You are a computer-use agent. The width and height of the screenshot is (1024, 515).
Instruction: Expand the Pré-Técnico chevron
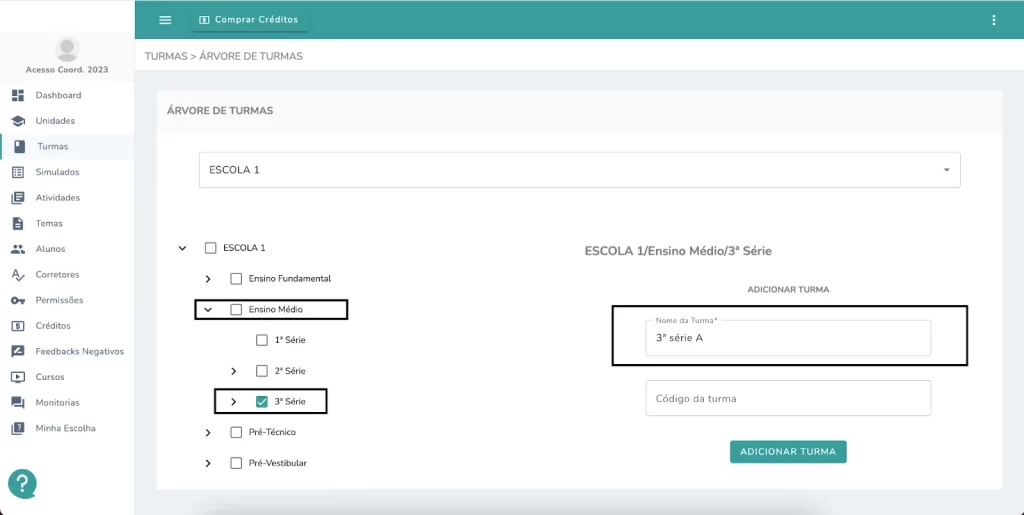208,432
